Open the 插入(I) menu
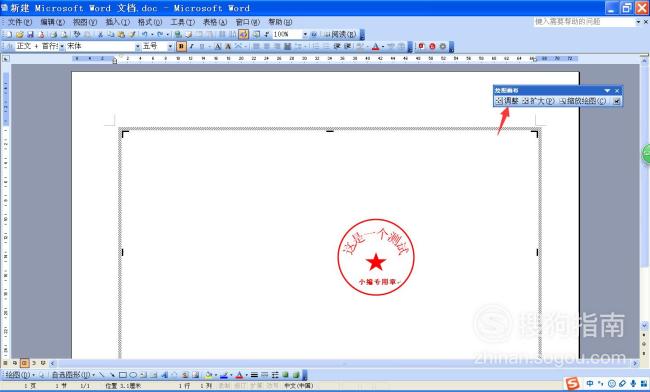650x392 pixels. [117, 22]
